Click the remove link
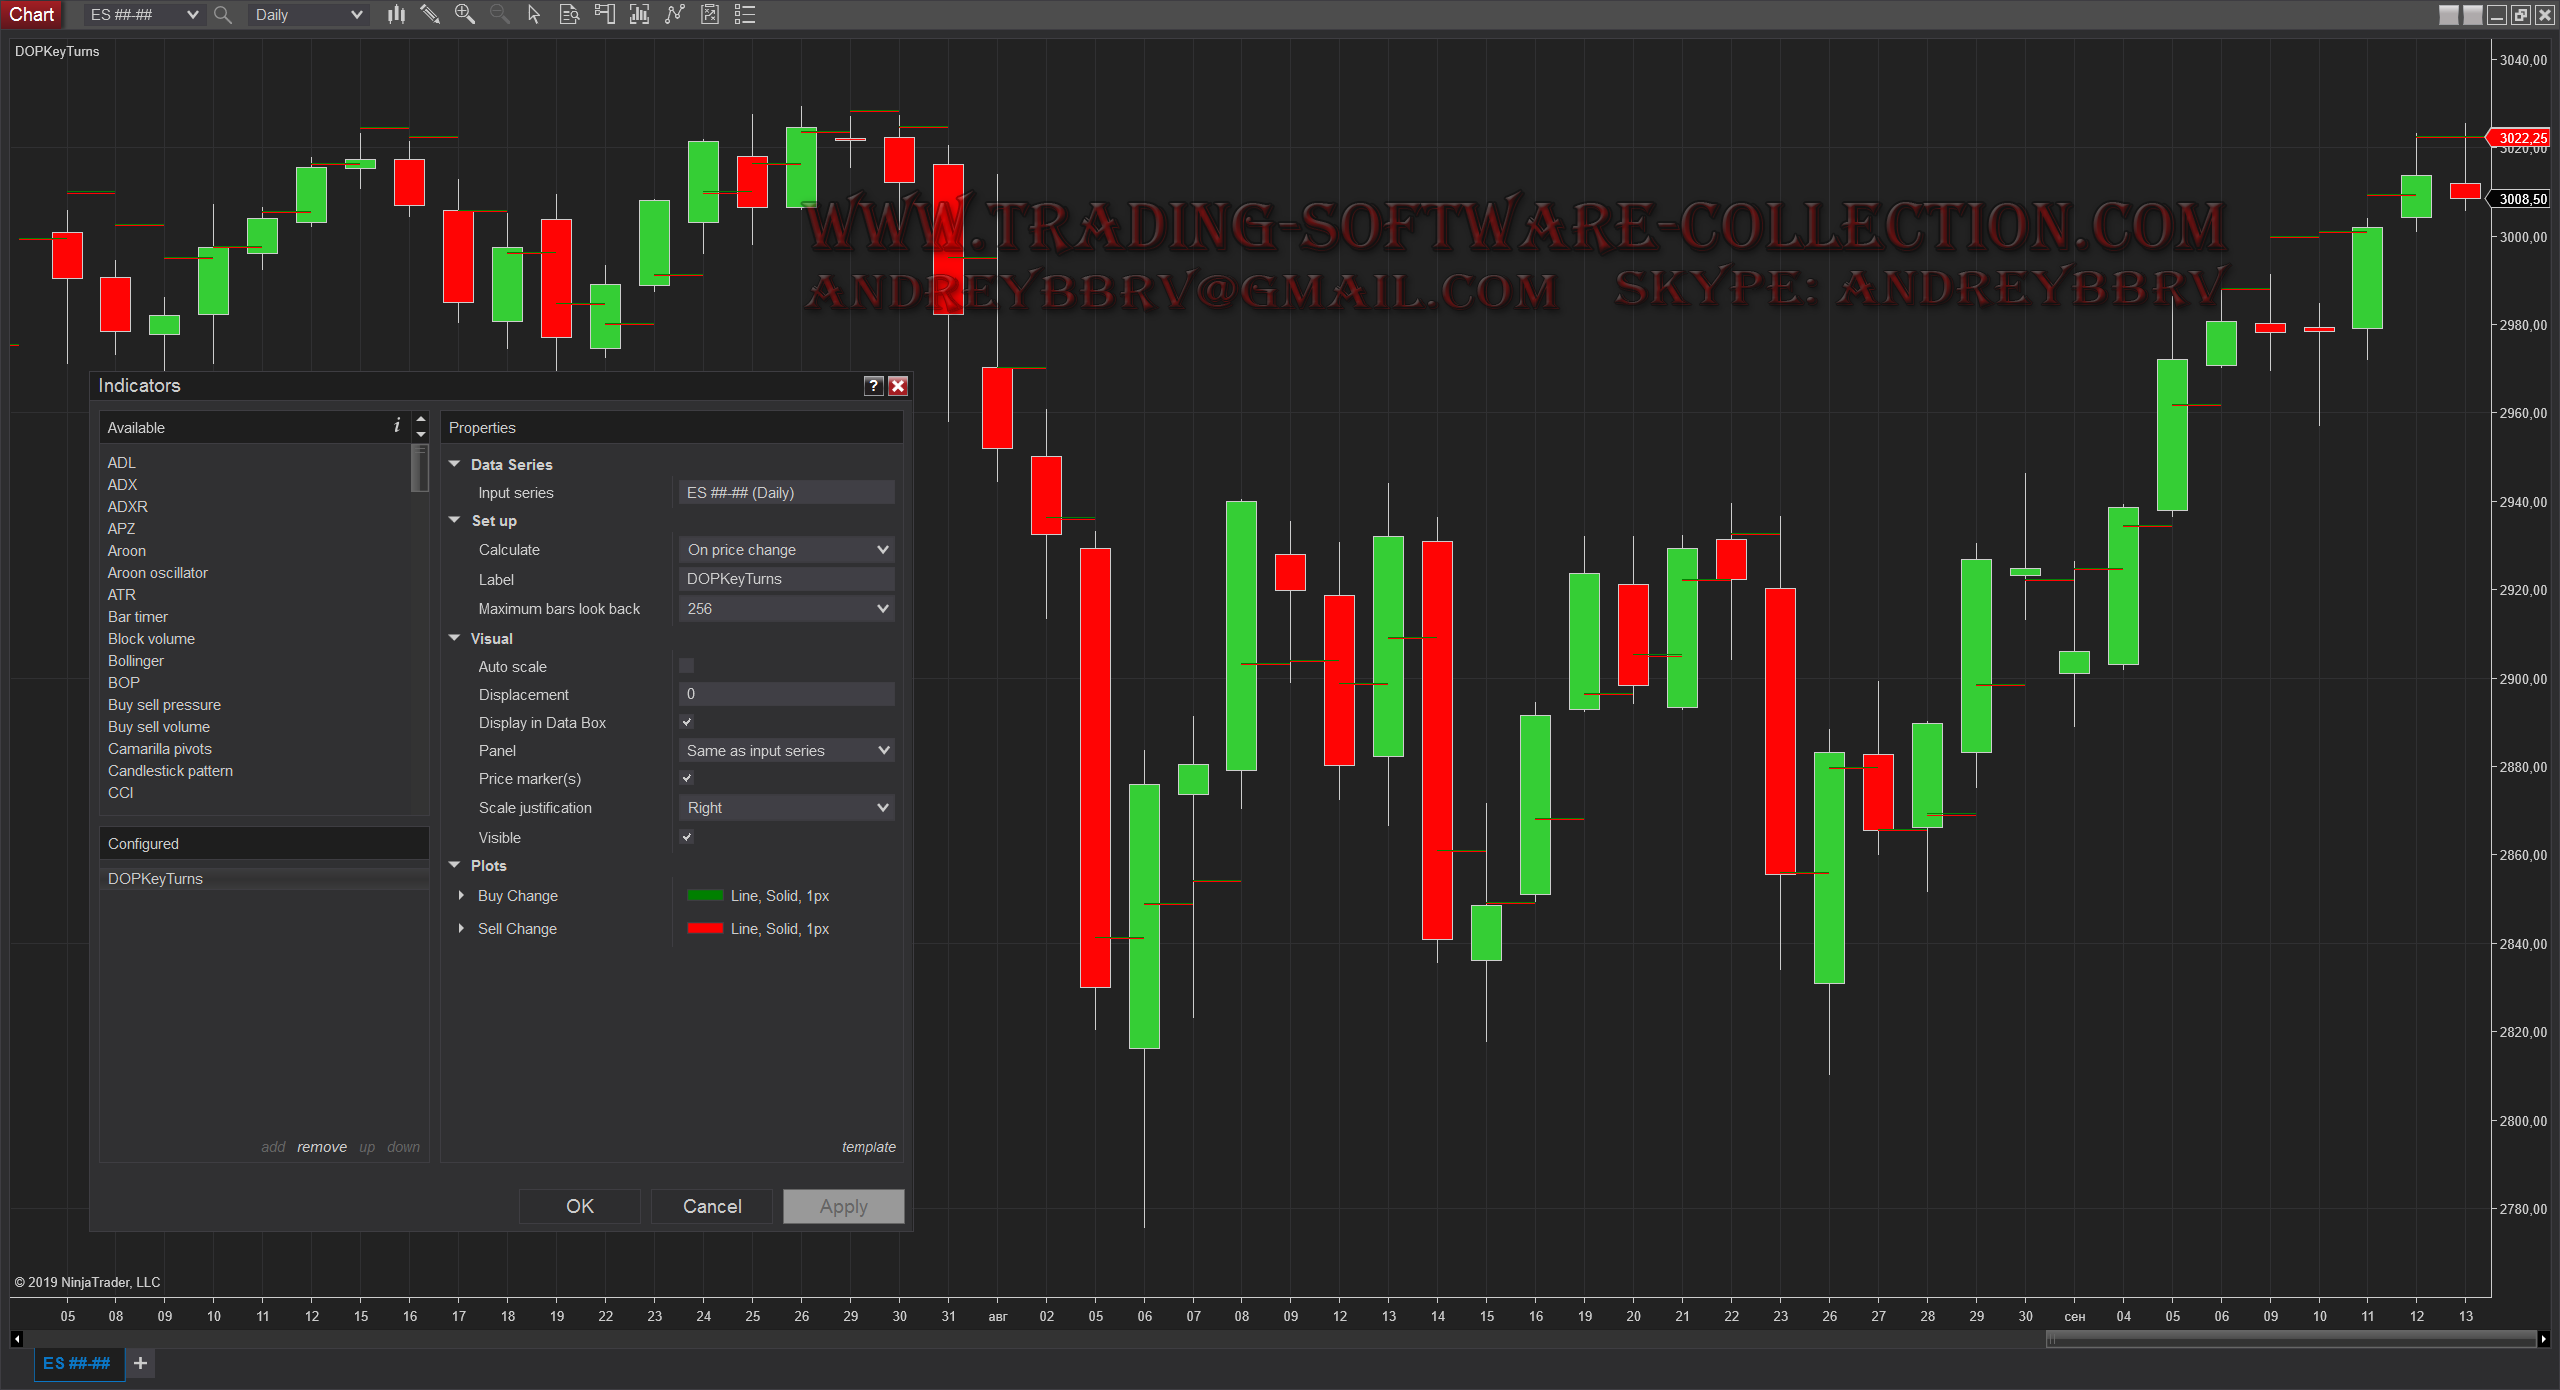This screenshot has width=2560, height=1390. click(322, 1147)
